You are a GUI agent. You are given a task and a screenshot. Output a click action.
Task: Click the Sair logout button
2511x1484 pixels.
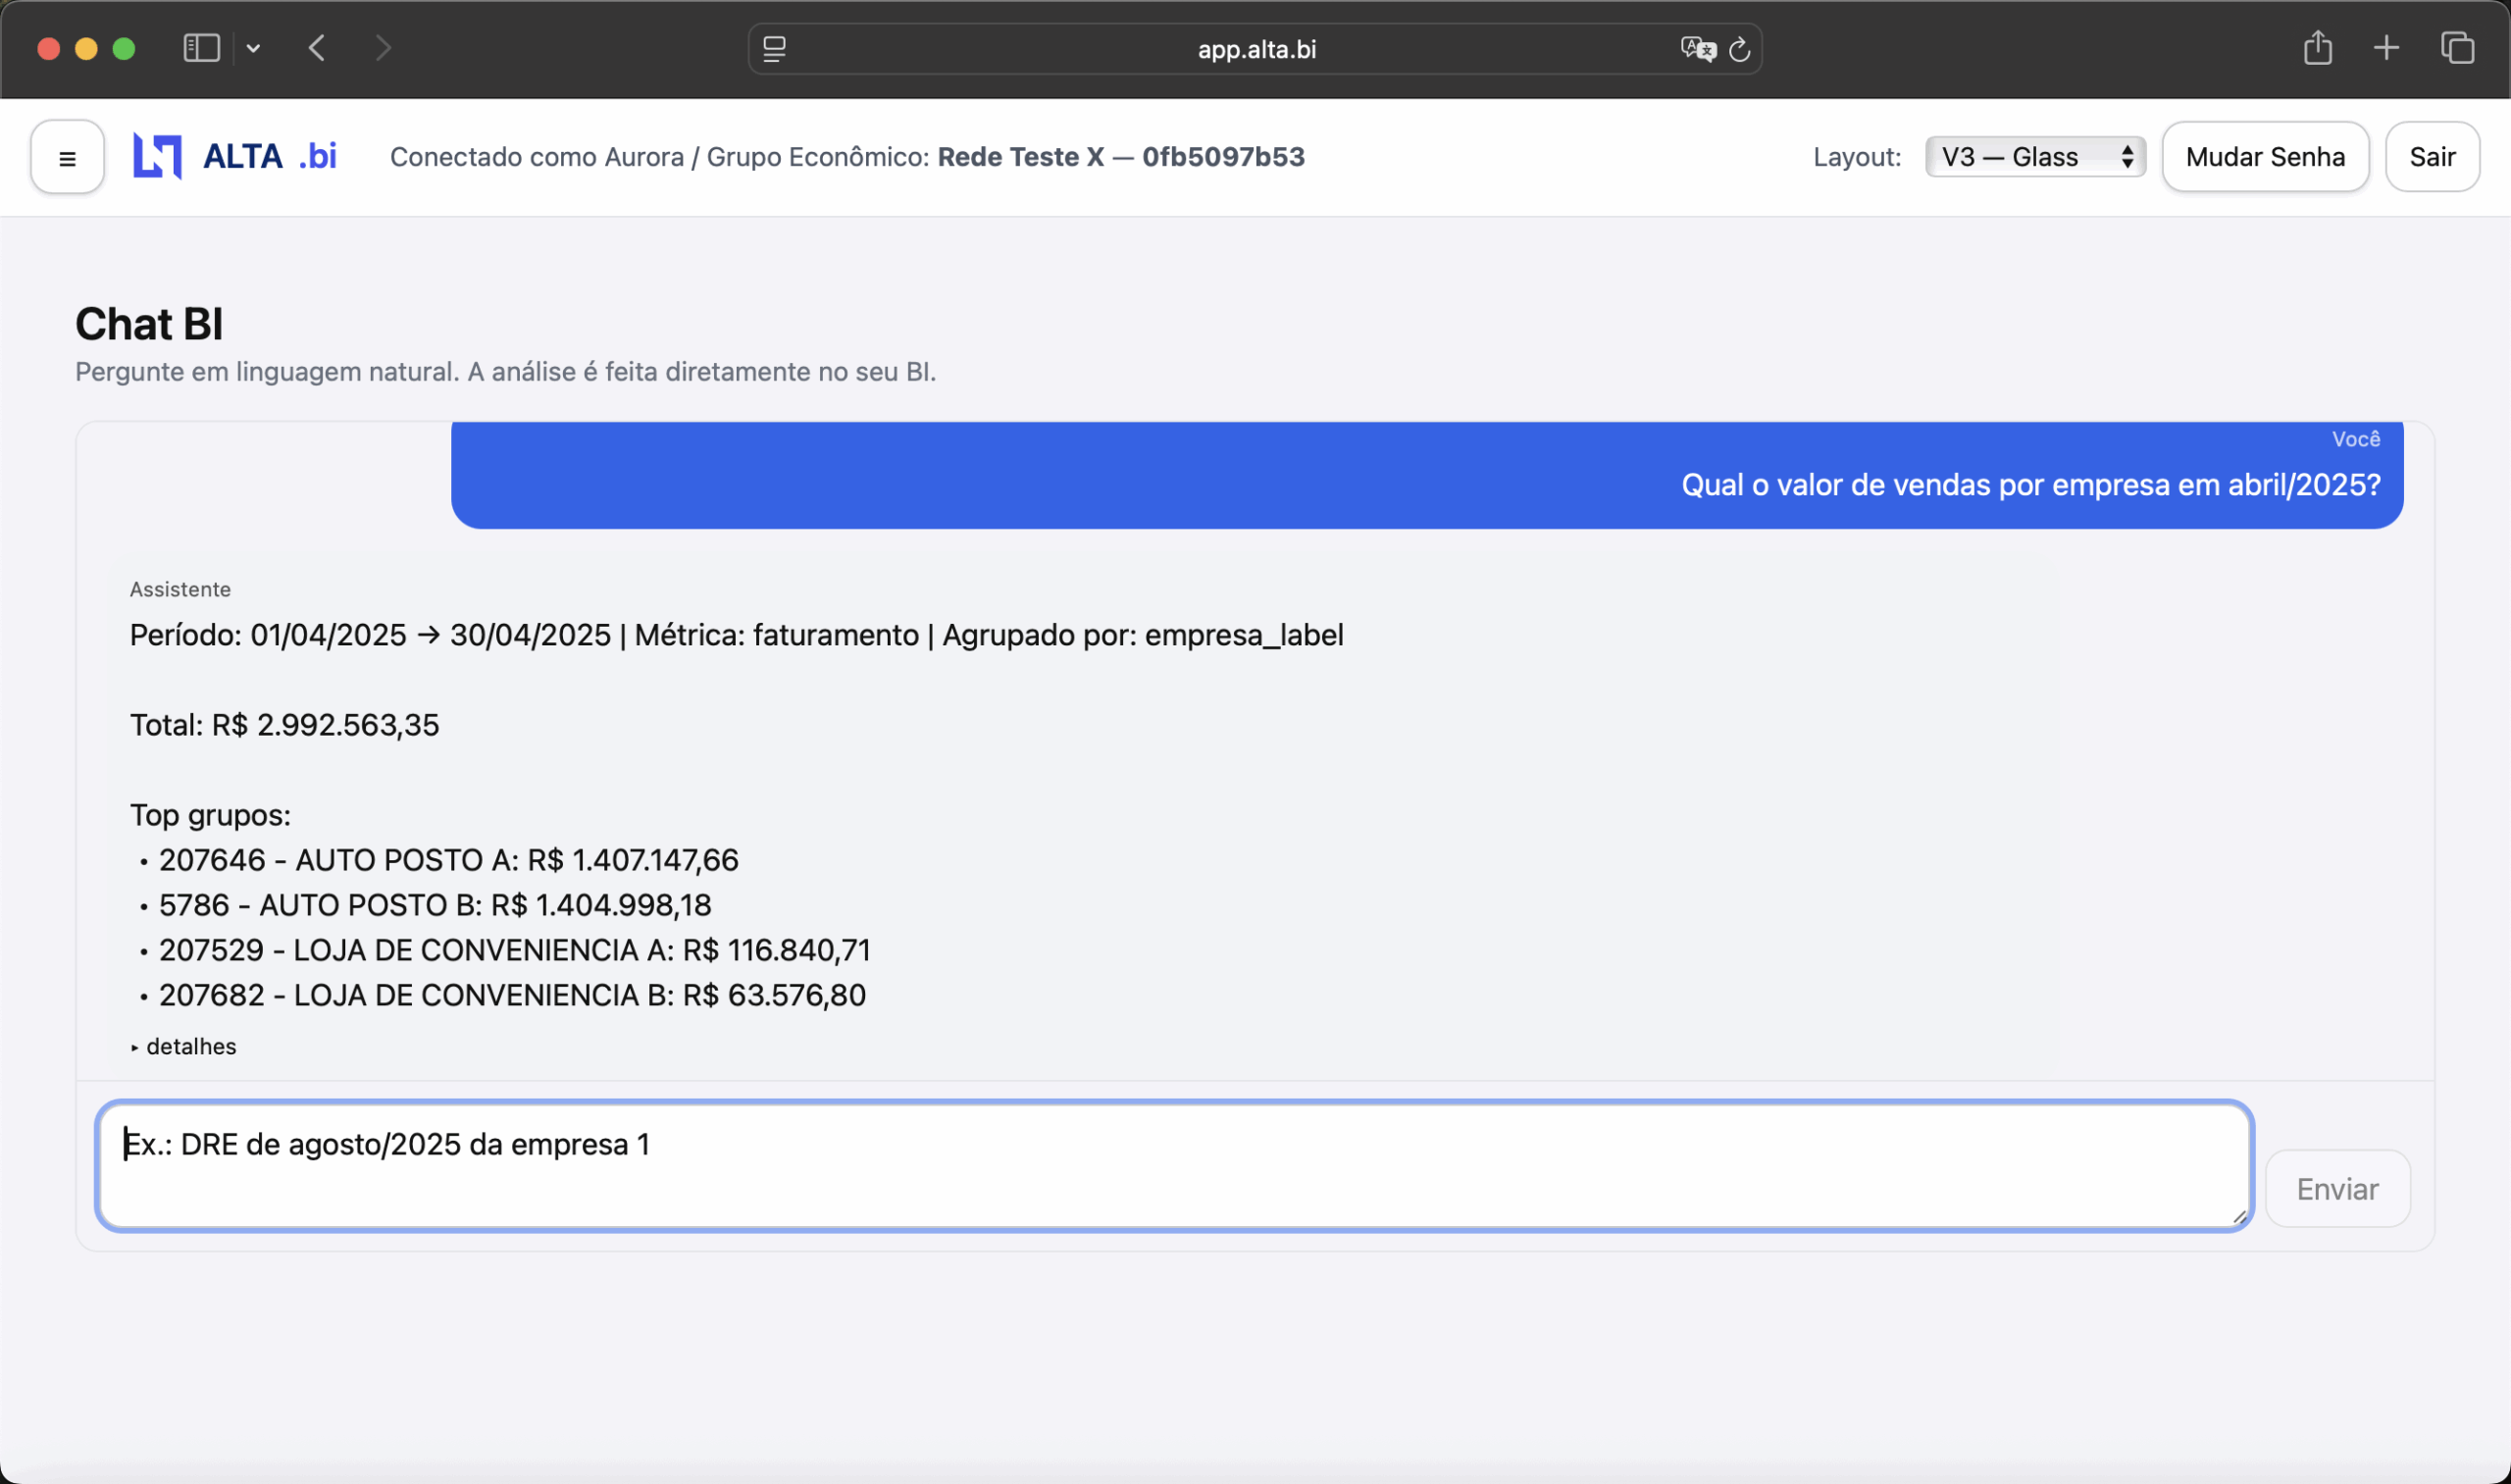[2432, 157]
